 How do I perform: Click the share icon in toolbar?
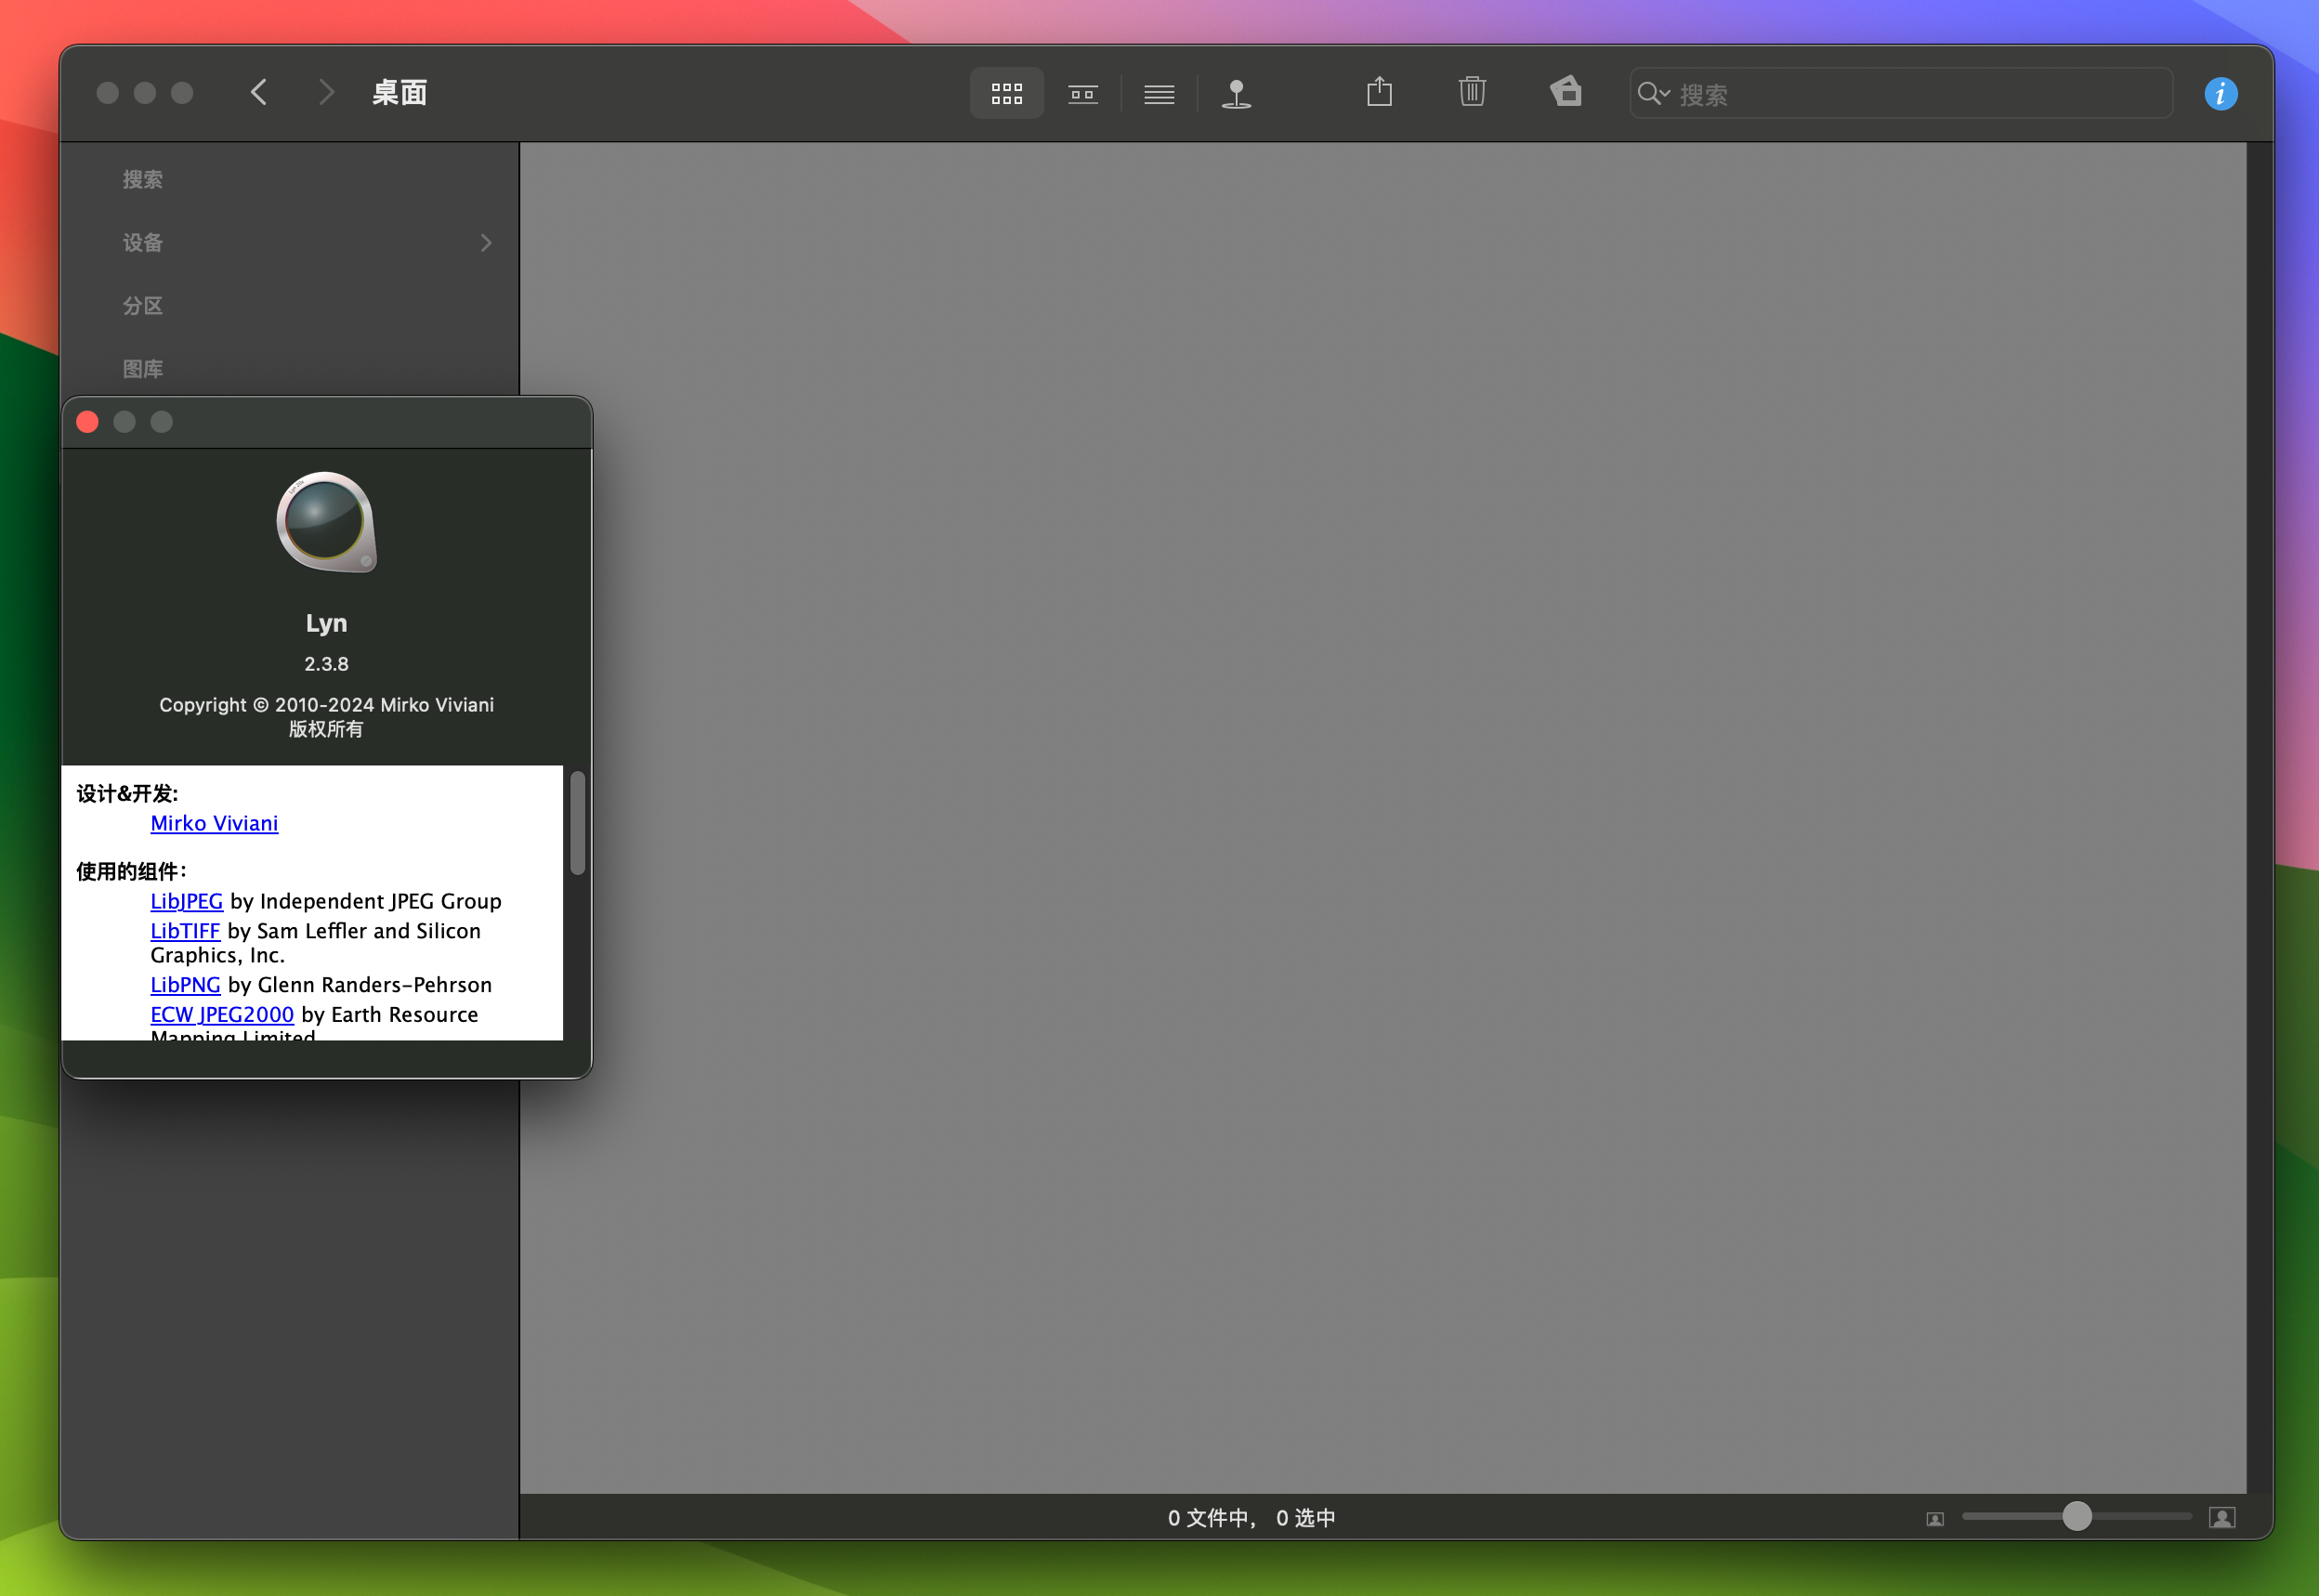[x=1379, y=92]
